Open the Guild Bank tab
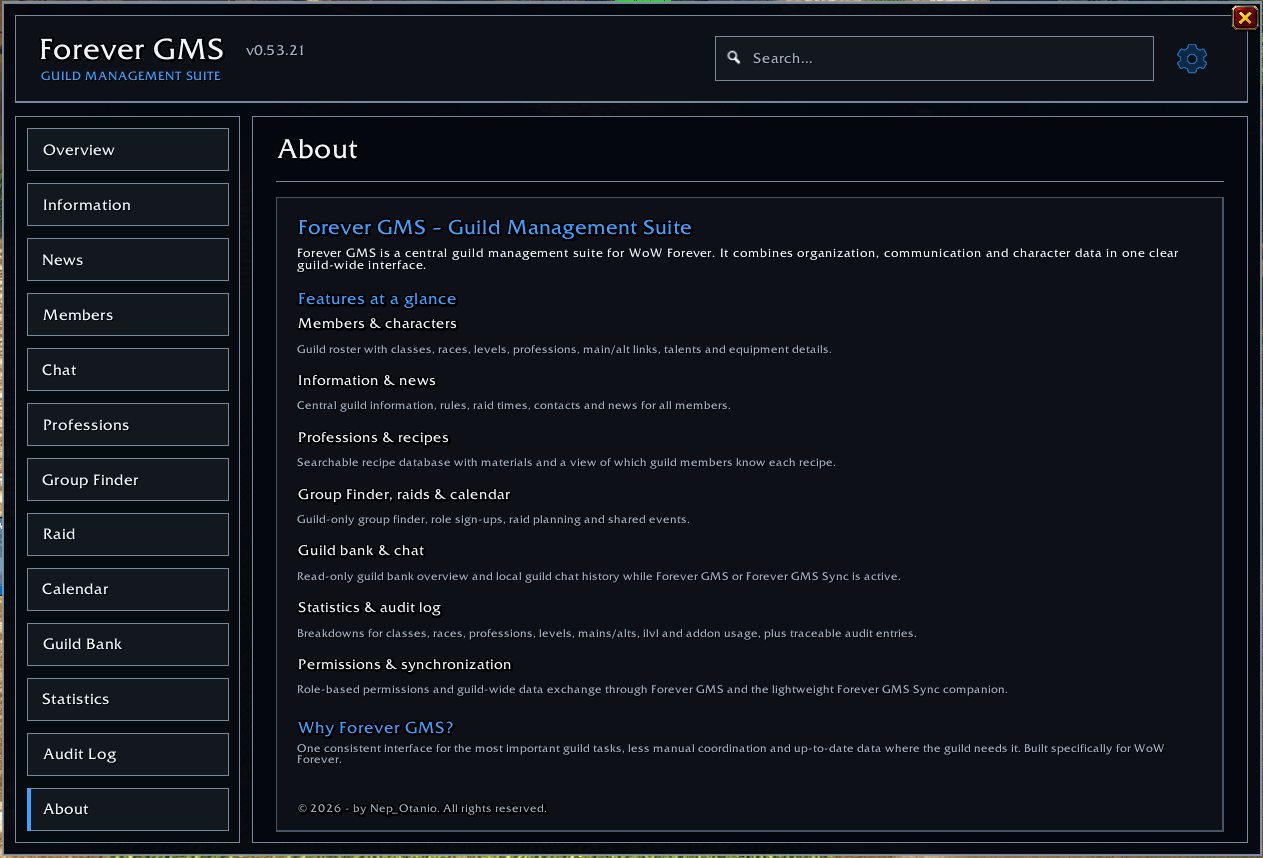This screenshot has height=858, width=1263. click(128, 644)
